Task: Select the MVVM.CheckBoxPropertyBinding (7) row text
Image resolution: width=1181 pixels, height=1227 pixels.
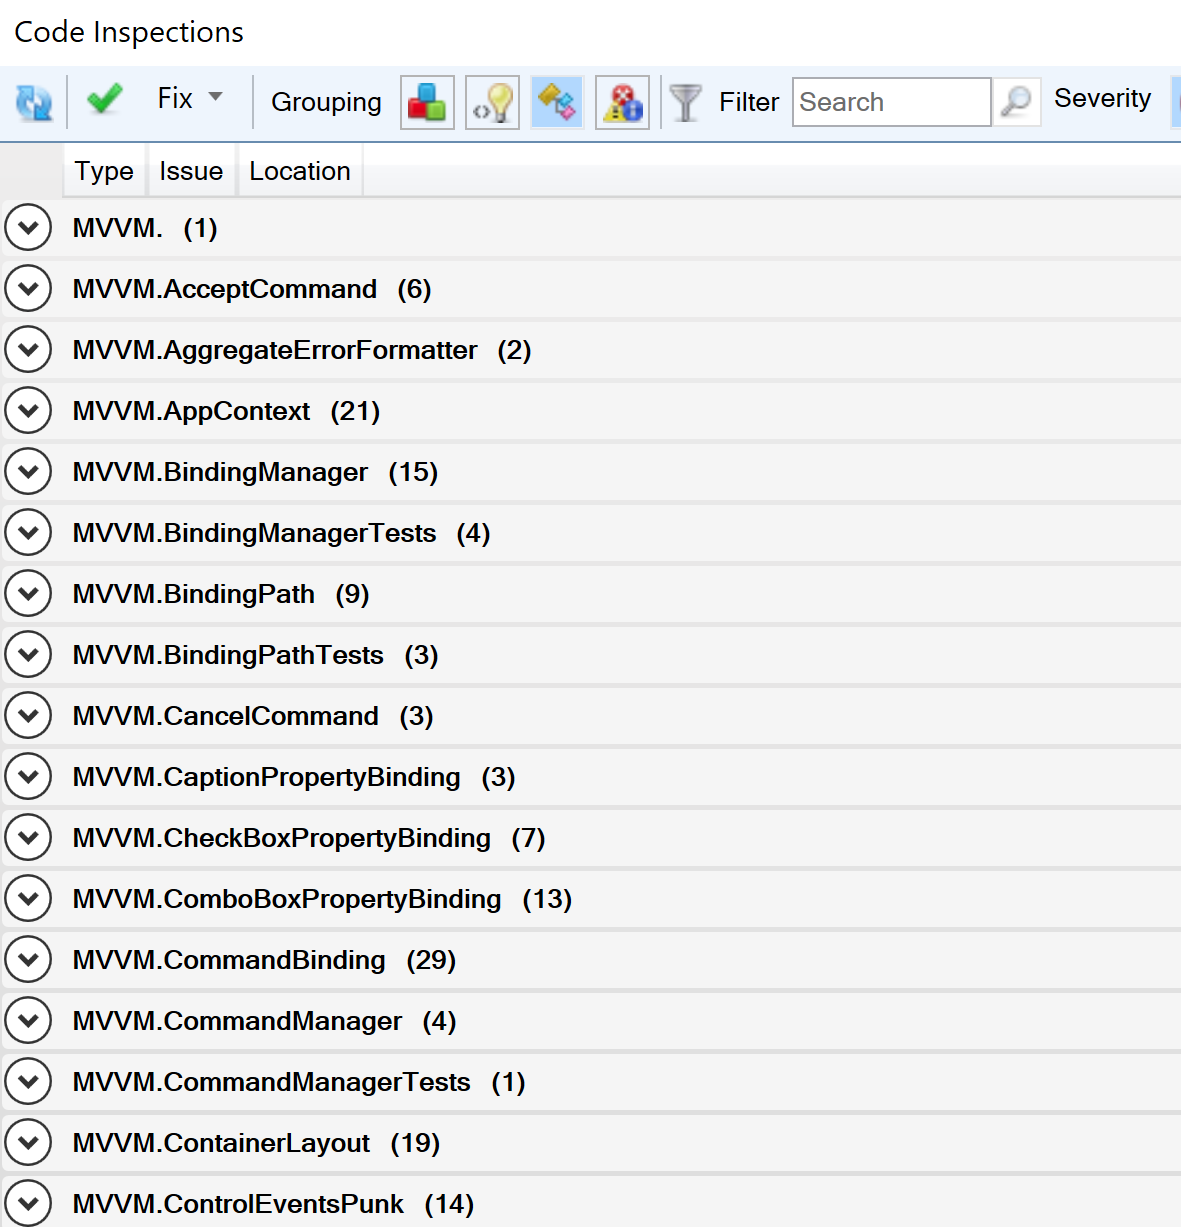Action: coord(309,838)
